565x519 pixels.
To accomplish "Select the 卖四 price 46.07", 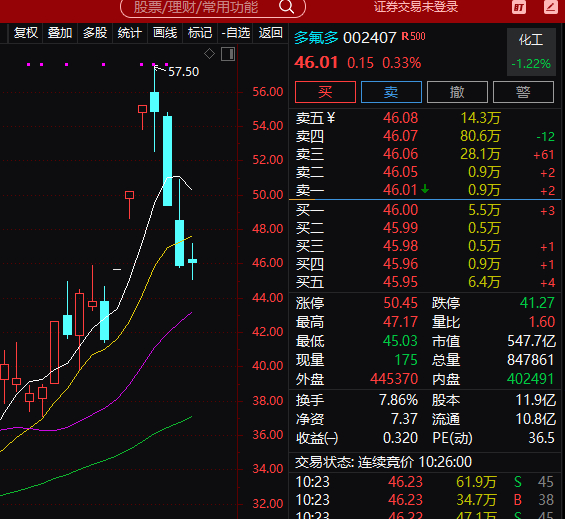I will (x=400, y=136).
